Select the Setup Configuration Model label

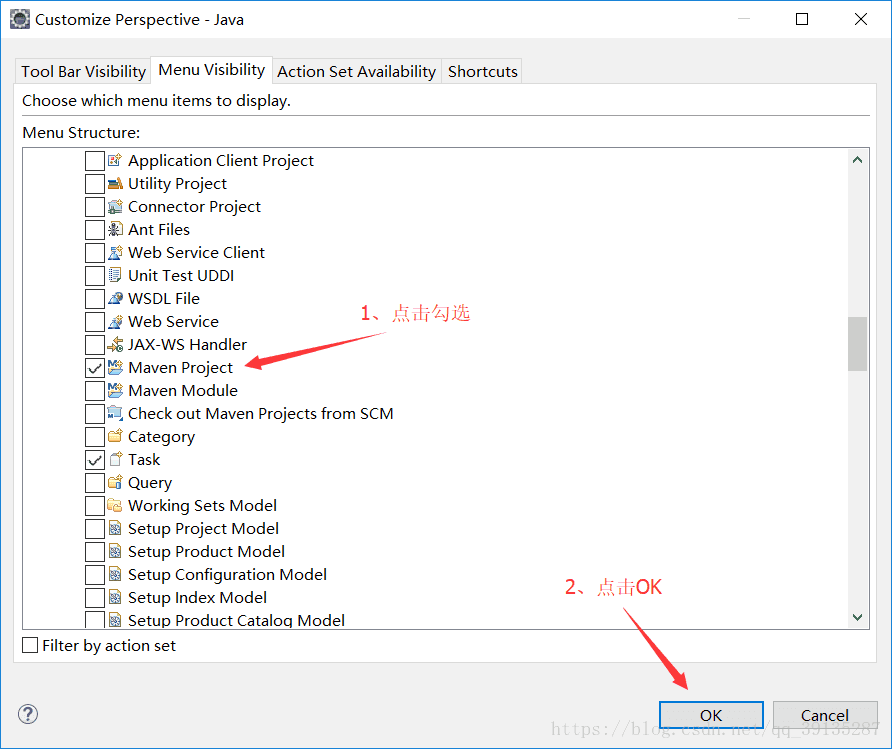click(228, 574)
